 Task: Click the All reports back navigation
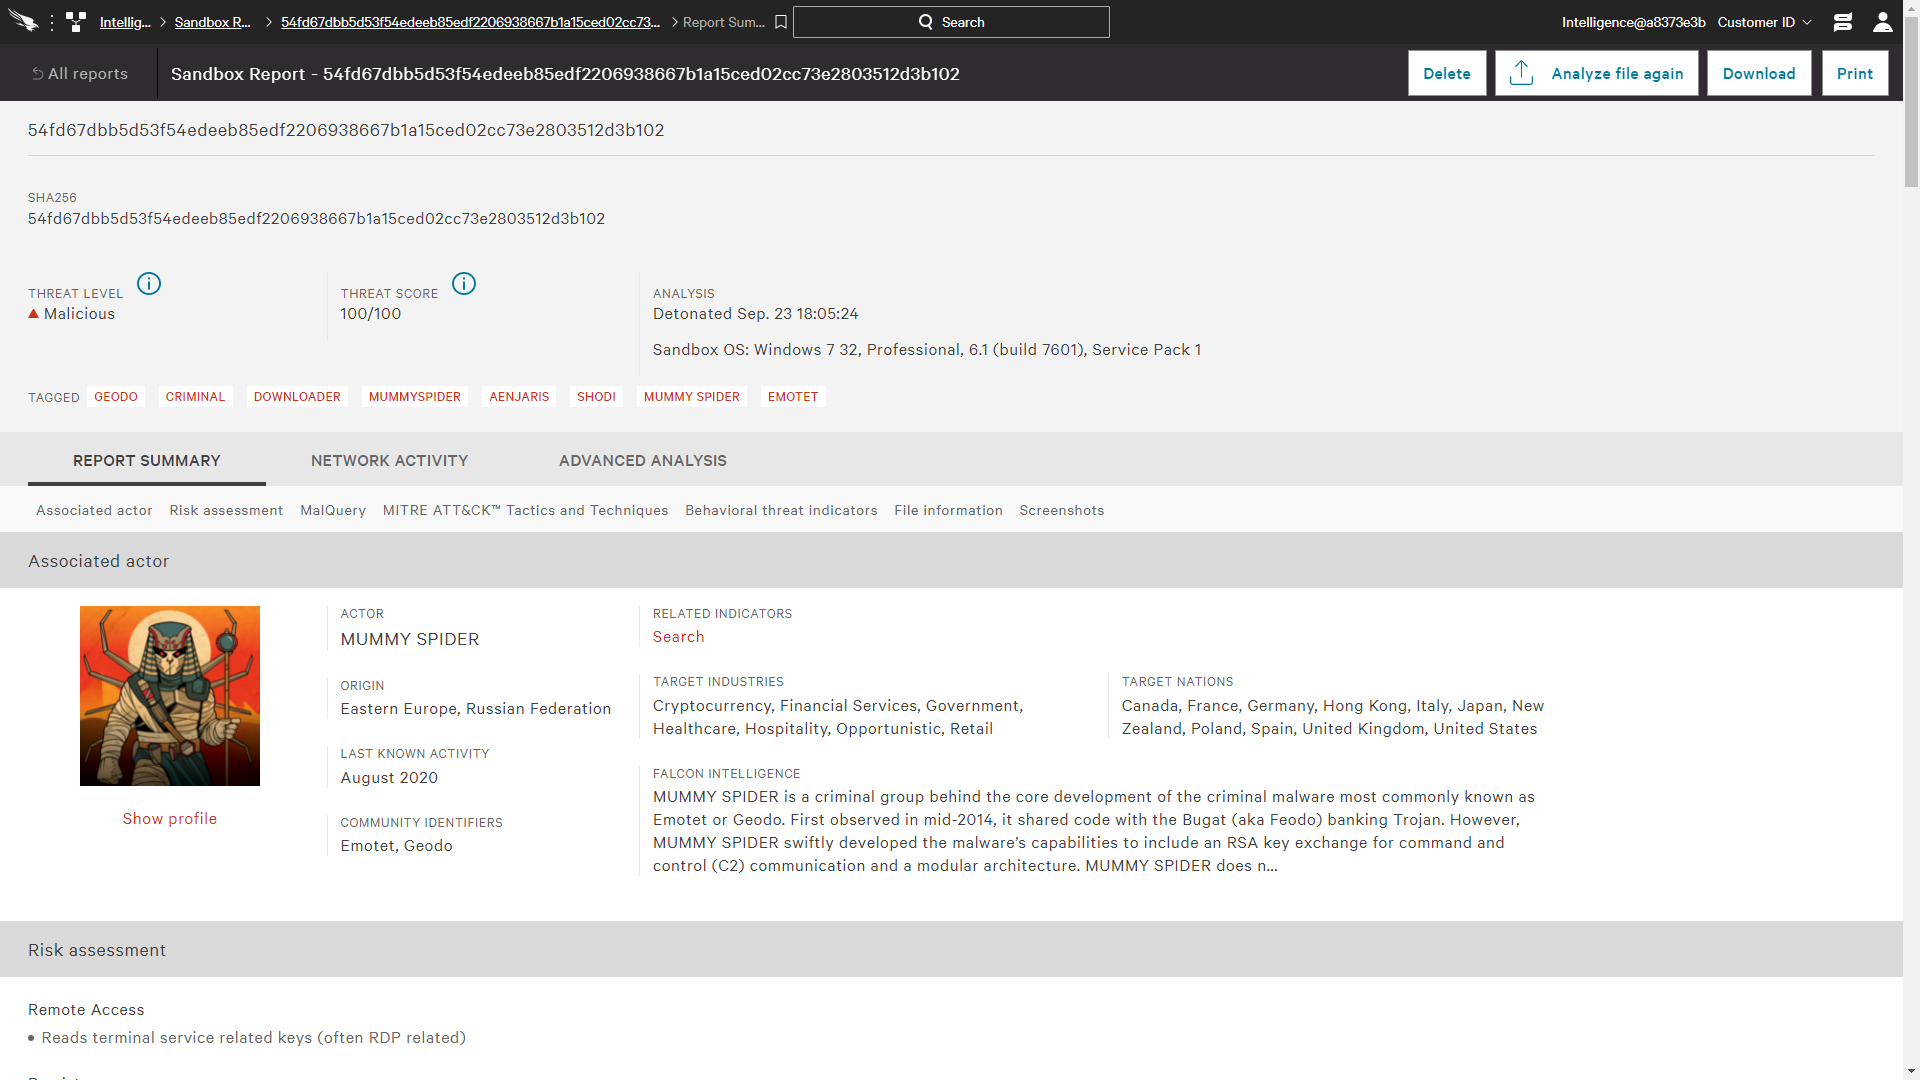[78, 73]
